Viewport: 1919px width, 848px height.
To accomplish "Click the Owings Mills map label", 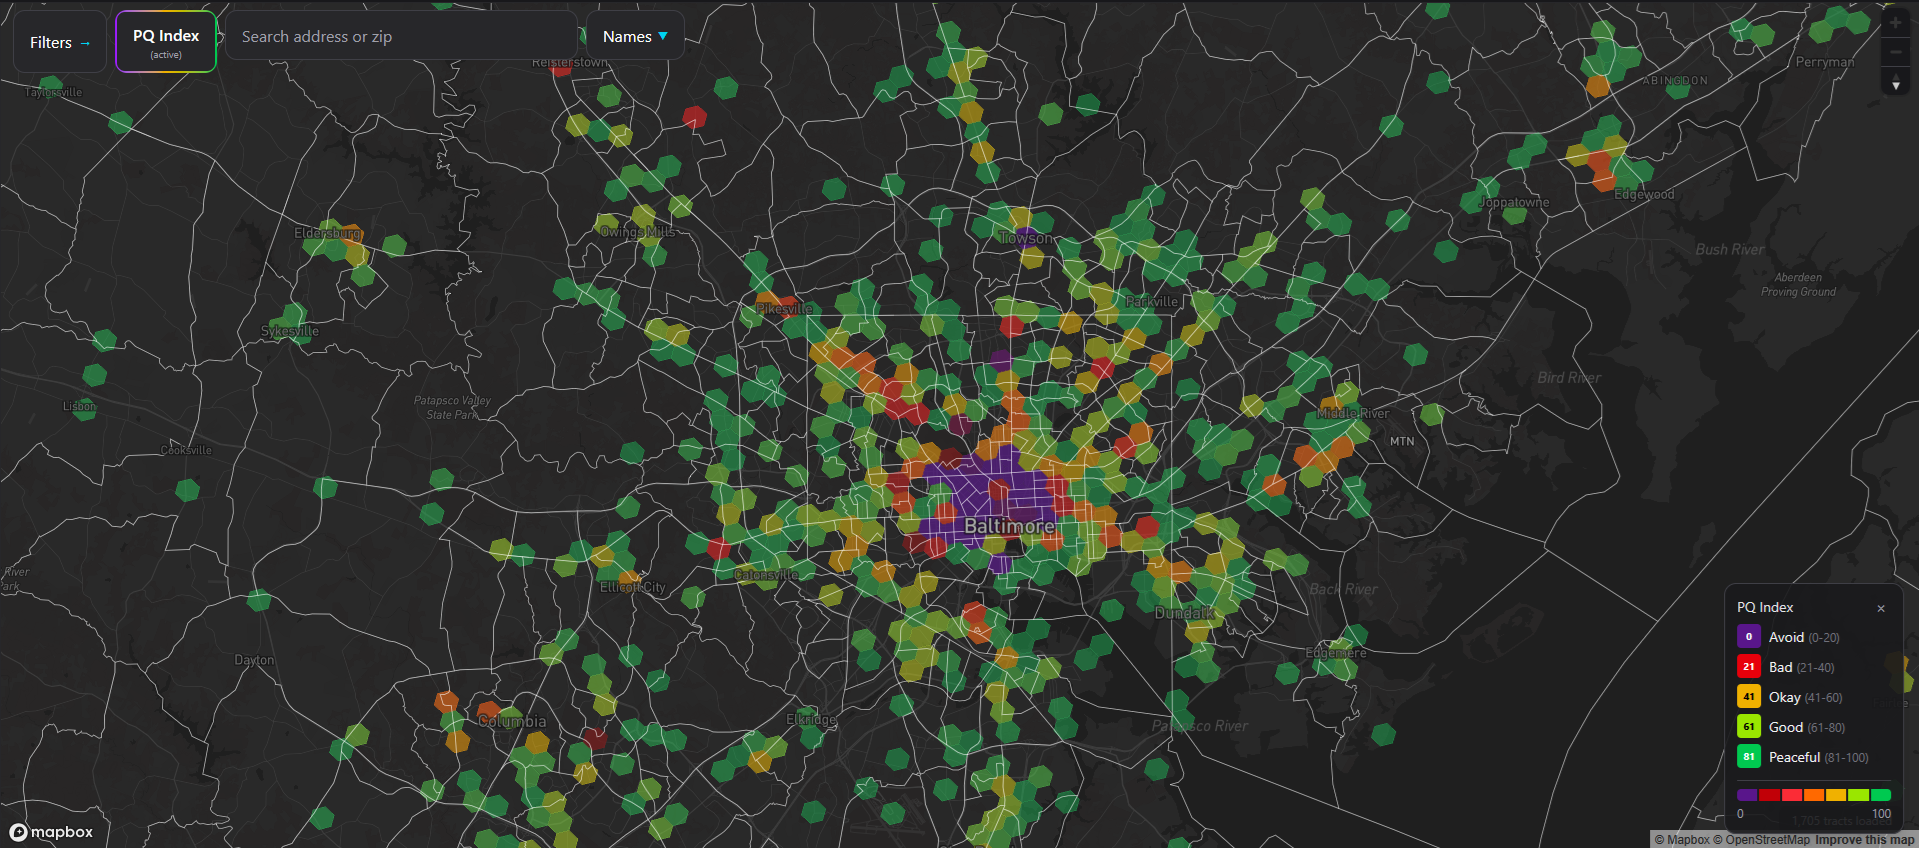I will pyautogui.click(x=637, y=232).
